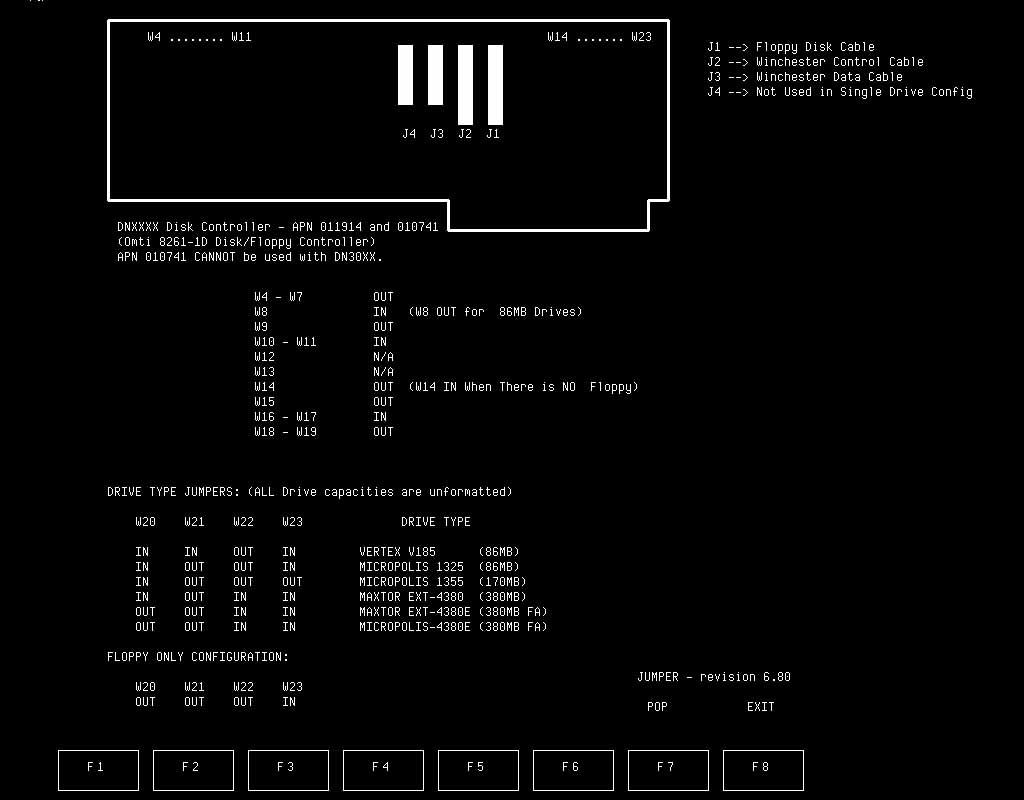Click the J2 connector on the board diagram
Screen dimensions: 1024x800
click(x=465, y=85)
